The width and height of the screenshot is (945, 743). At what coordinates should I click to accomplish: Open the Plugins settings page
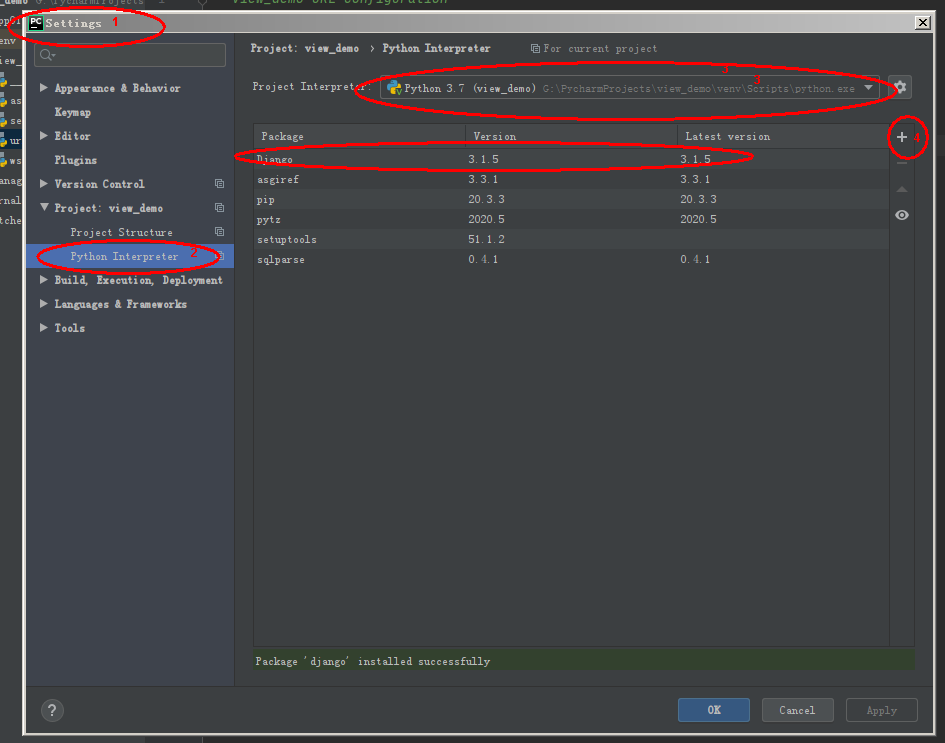click(75, 160)
